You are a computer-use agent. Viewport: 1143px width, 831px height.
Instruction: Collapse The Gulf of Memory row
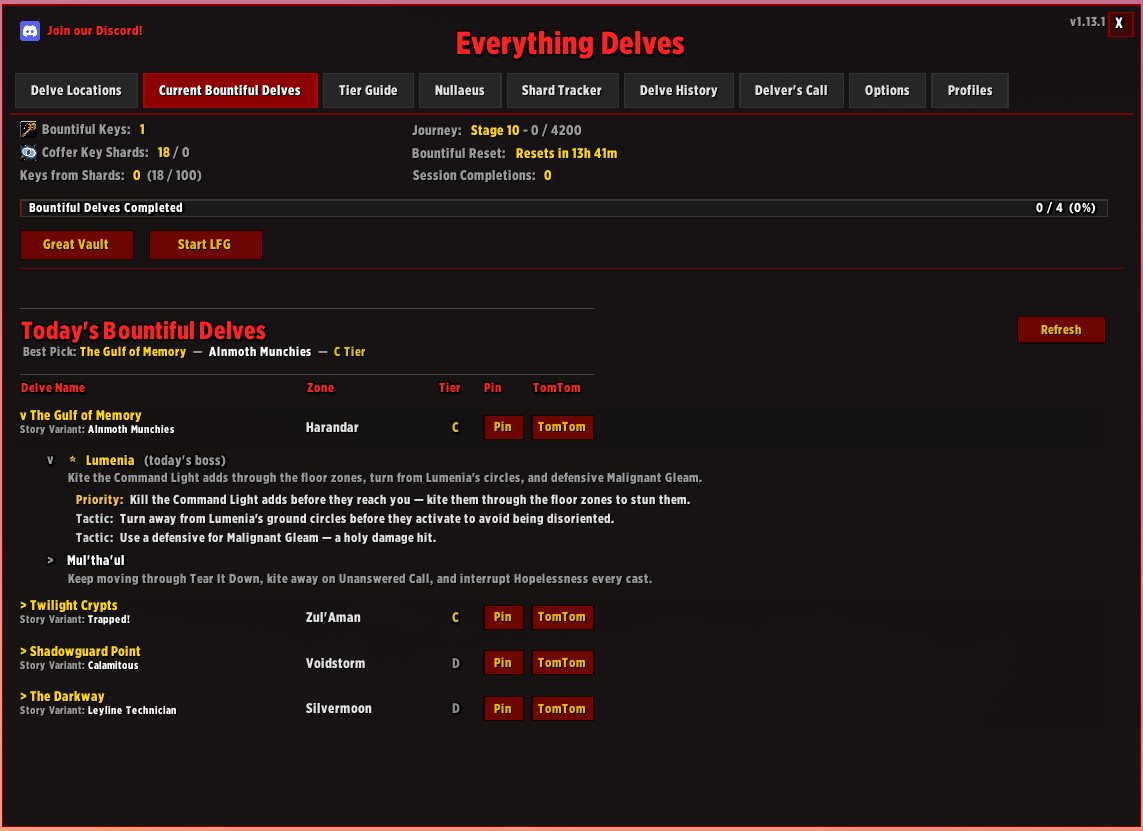23,416
